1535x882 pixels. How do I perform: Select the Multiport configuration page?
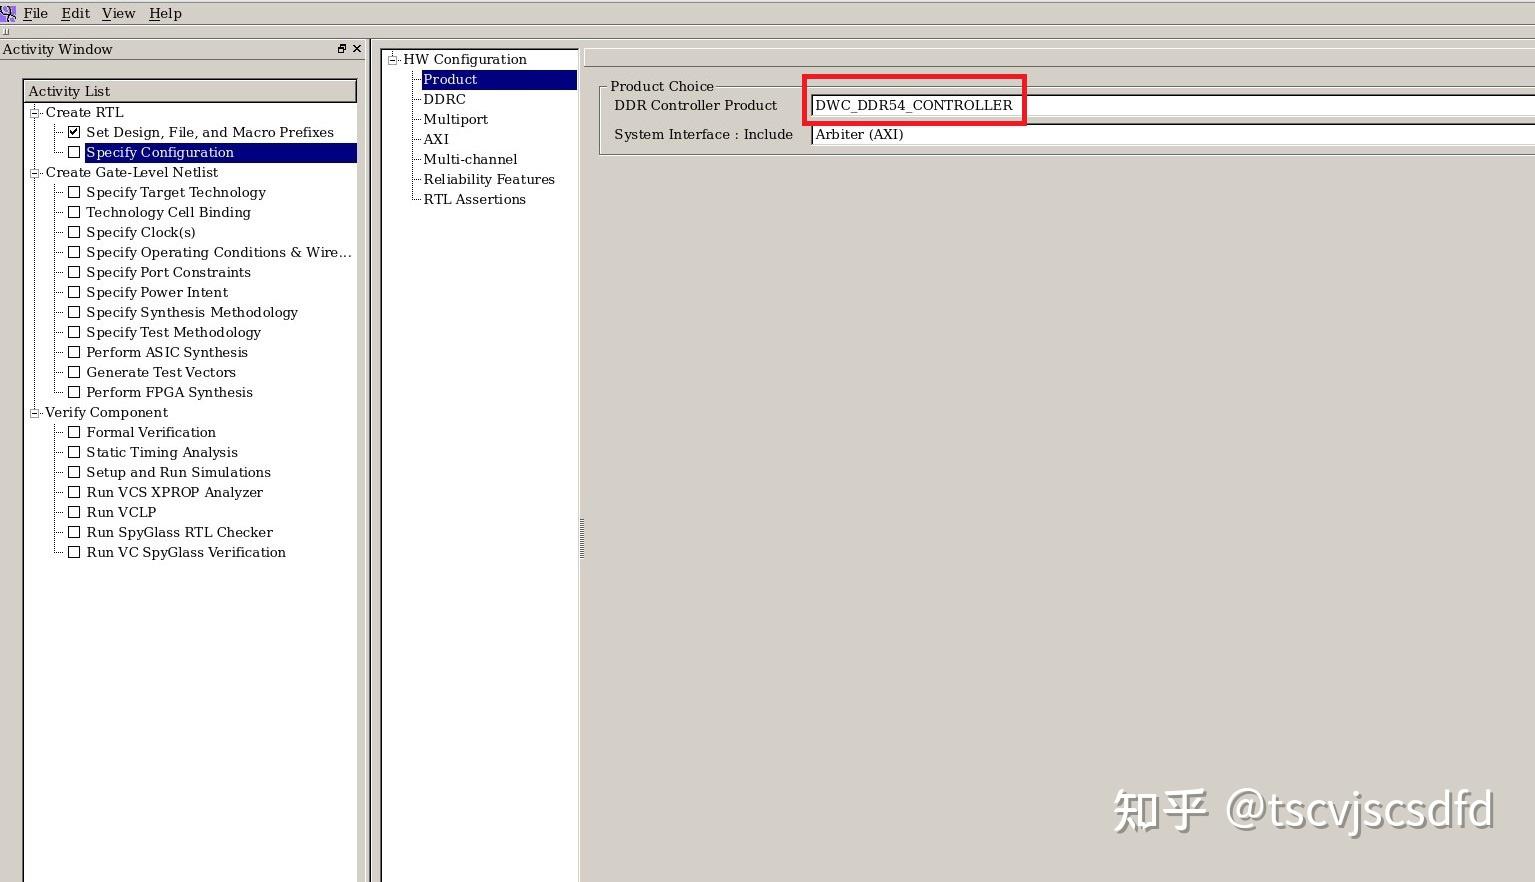(x=455, y=119)
